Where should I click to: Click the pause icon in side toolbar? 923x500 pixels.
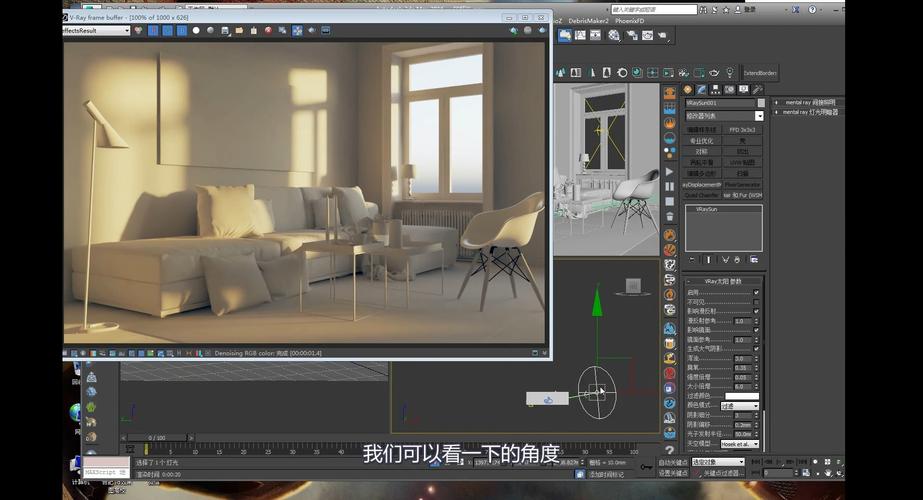tap(669, 187)
